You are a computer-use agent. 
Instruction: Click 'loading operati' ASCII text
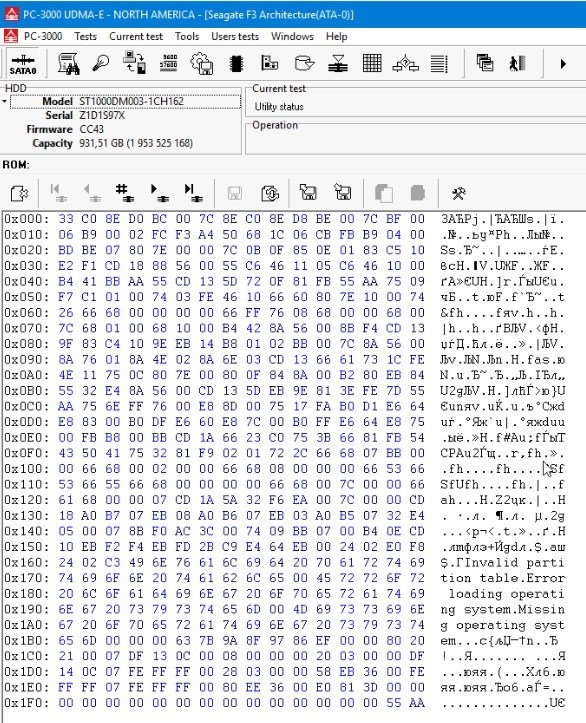507,594
